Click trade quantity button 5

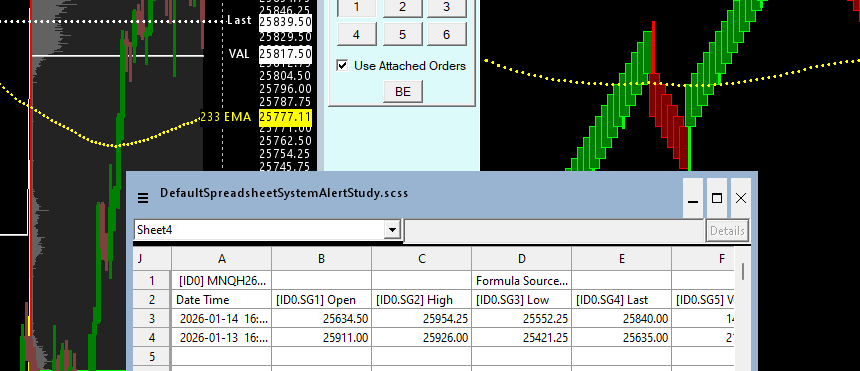click(x=403, y=35)
